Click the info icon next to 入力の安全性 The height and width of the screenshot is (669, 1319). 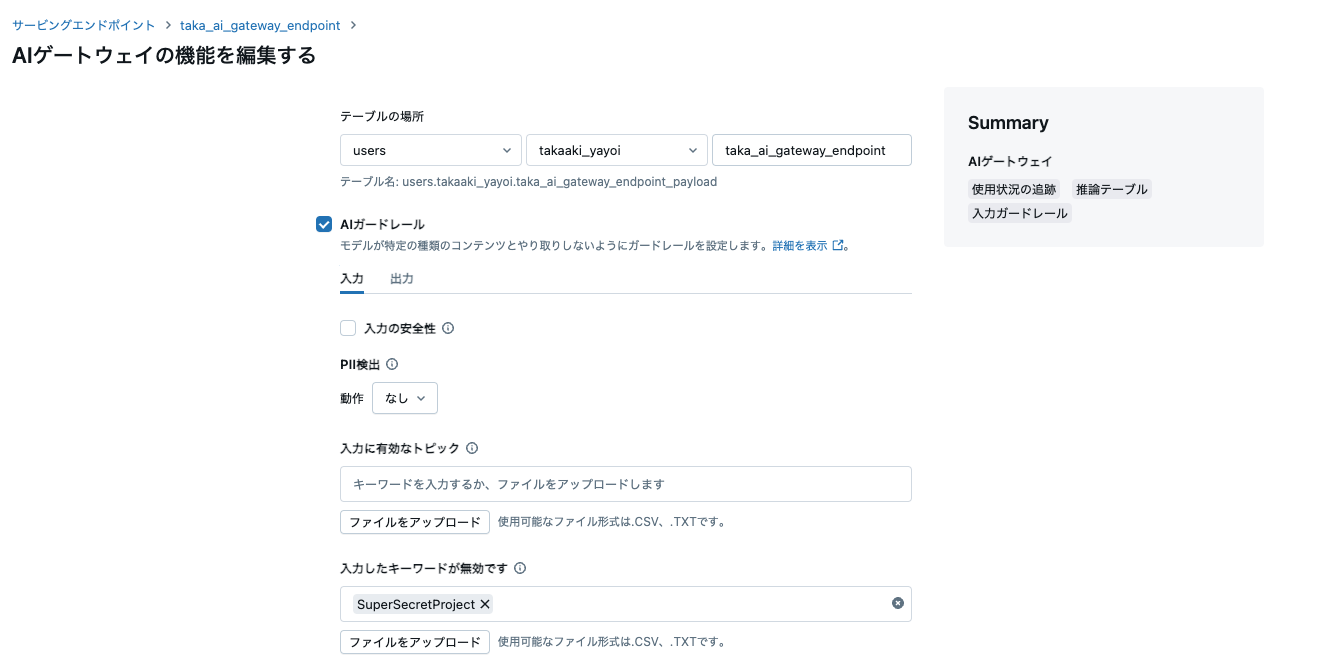[447, 327]
